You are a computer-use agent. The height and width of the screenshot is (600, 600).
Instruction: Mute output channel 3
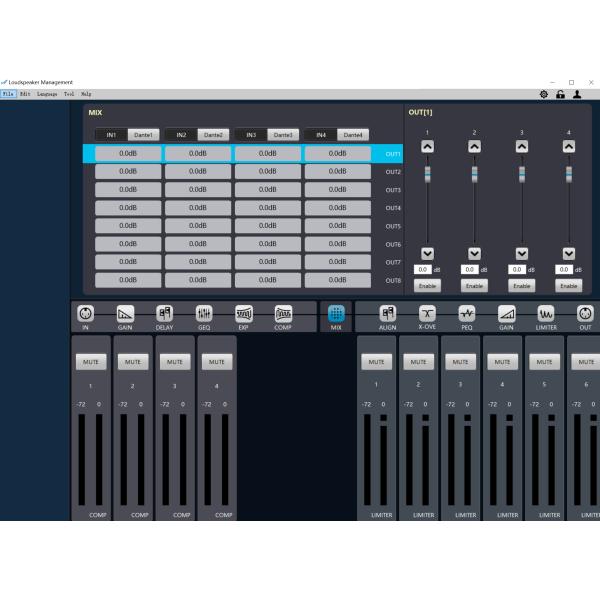coord(460,362)
